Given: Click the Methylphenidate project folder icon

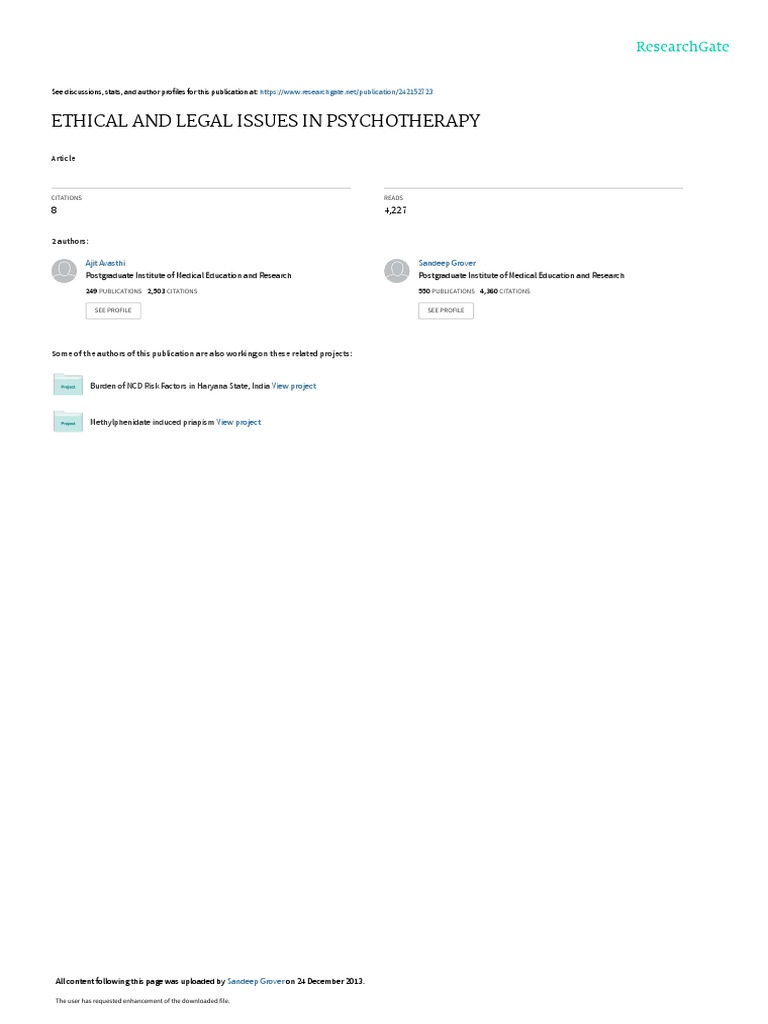Looking at the screenshot, I should click(68, 421).
